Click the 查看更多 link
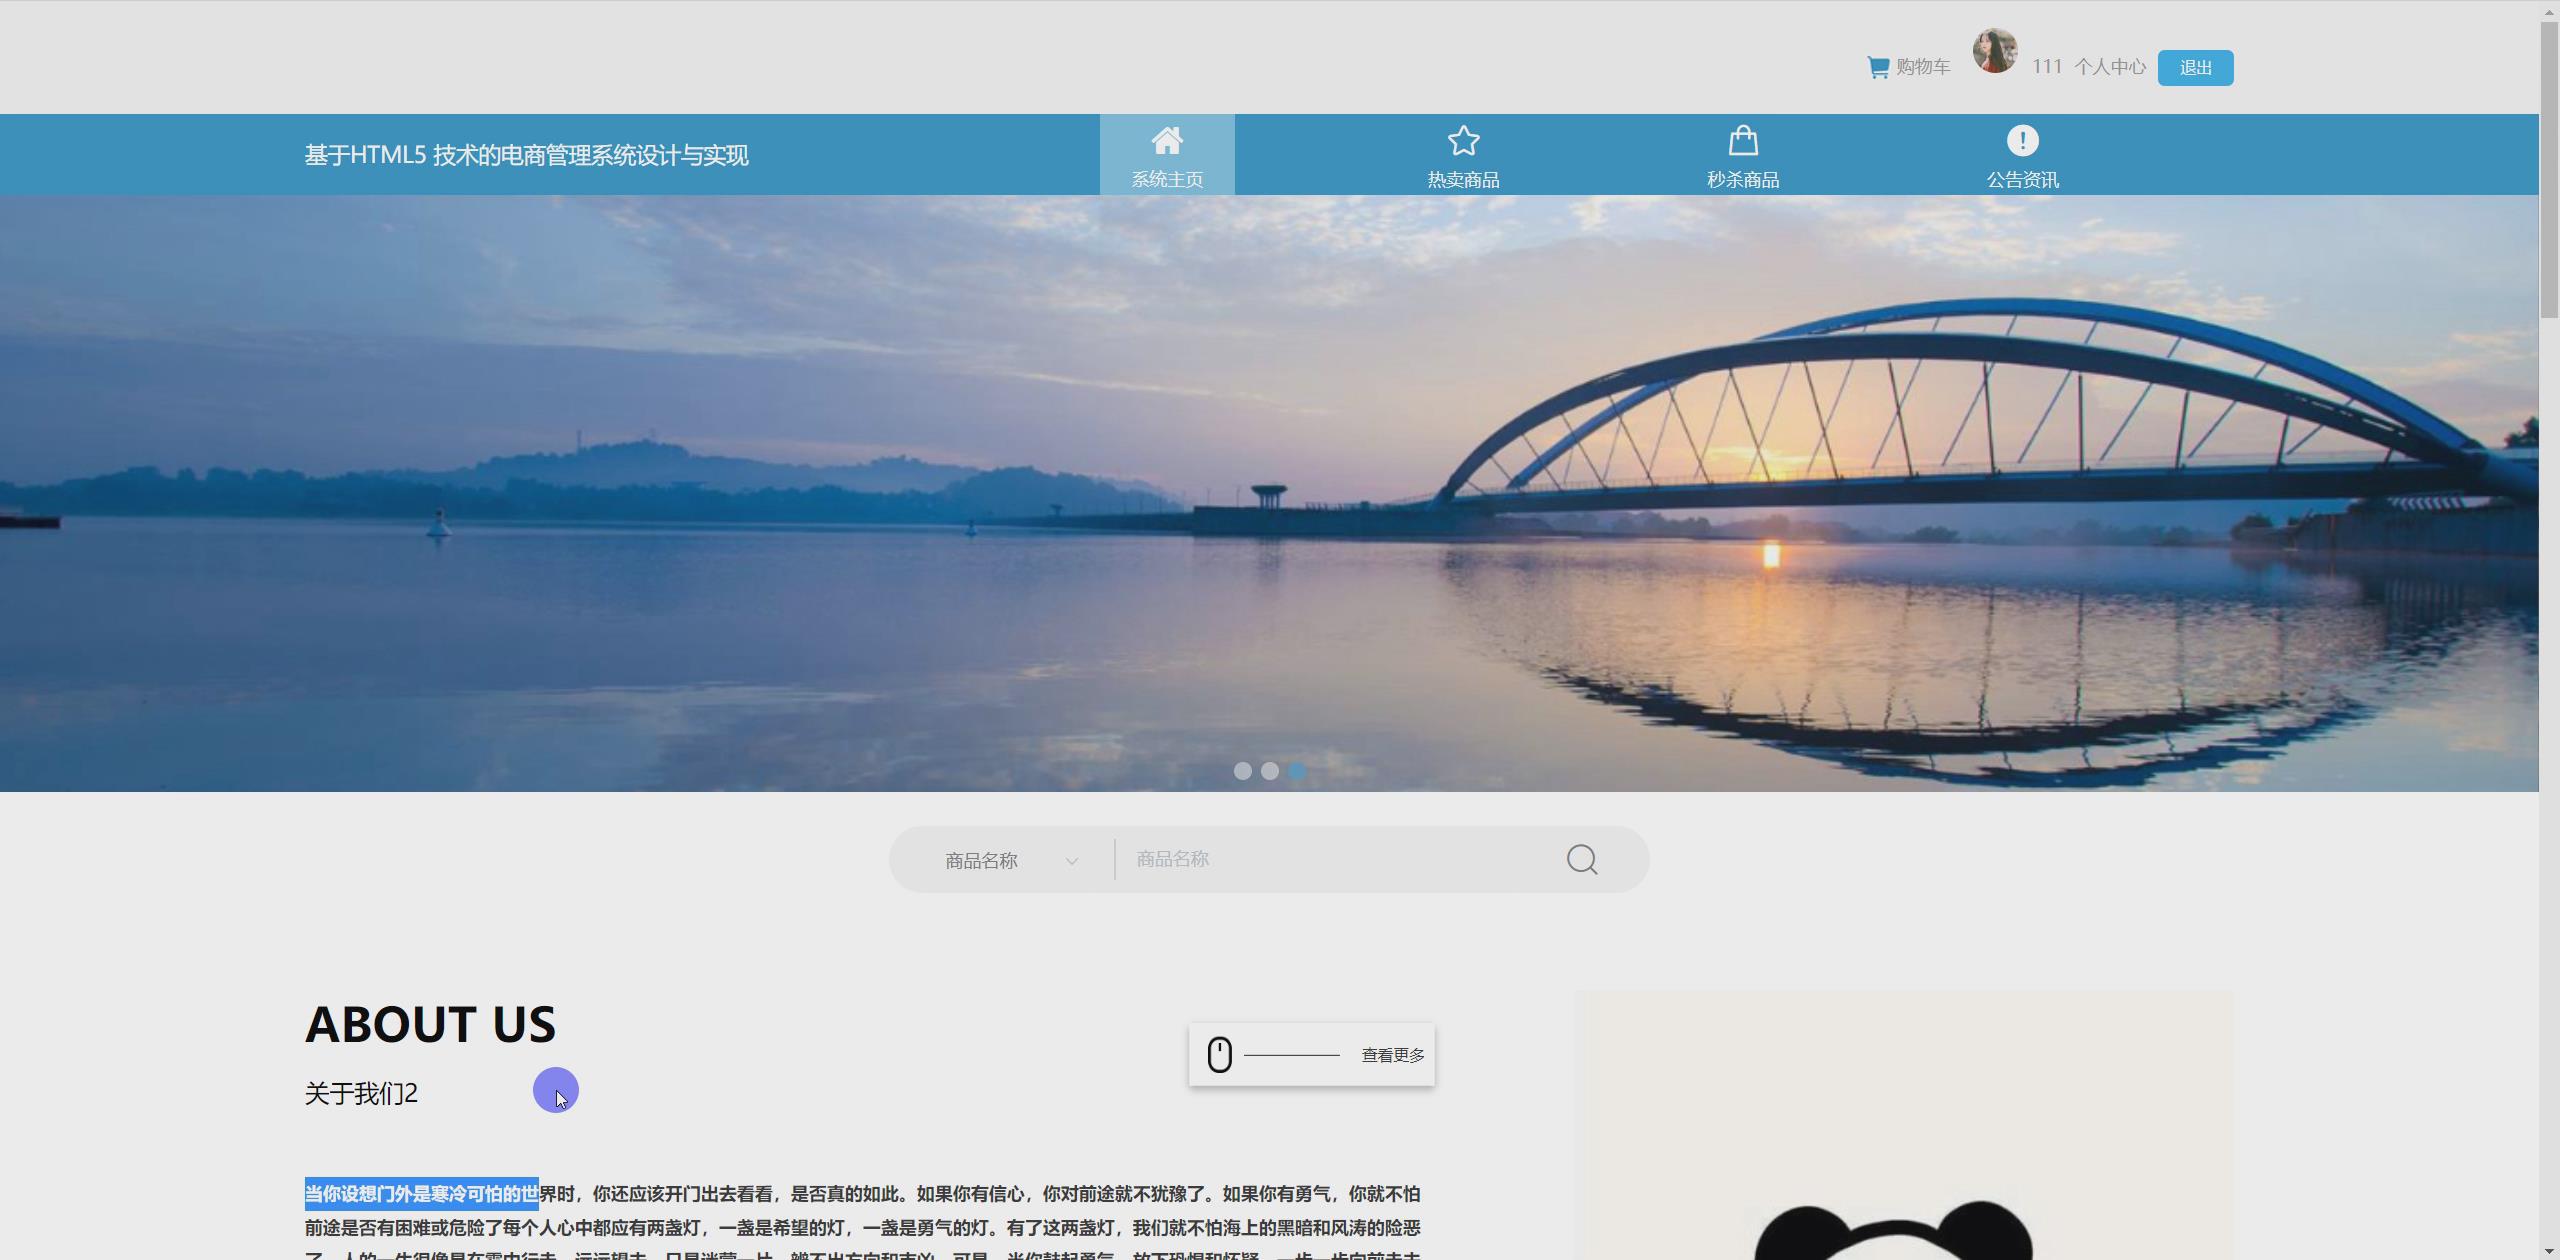 1393,1055
